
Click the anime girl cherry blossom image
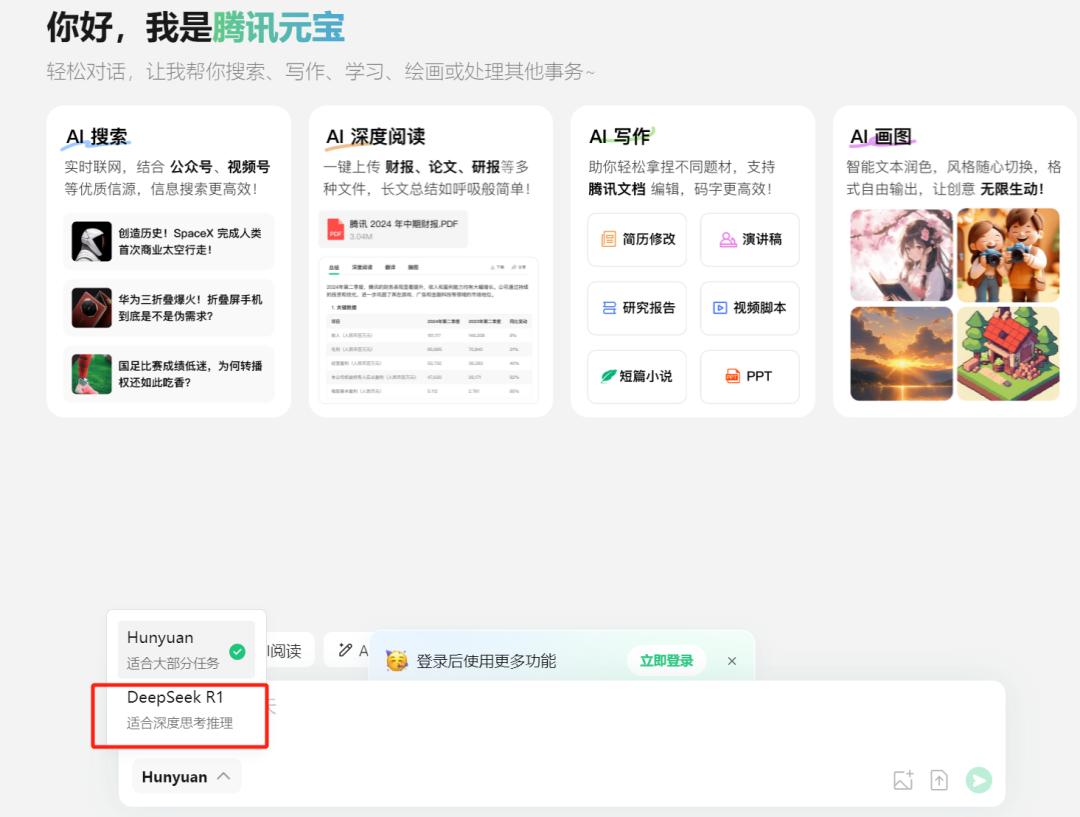(x=901, y=255)
